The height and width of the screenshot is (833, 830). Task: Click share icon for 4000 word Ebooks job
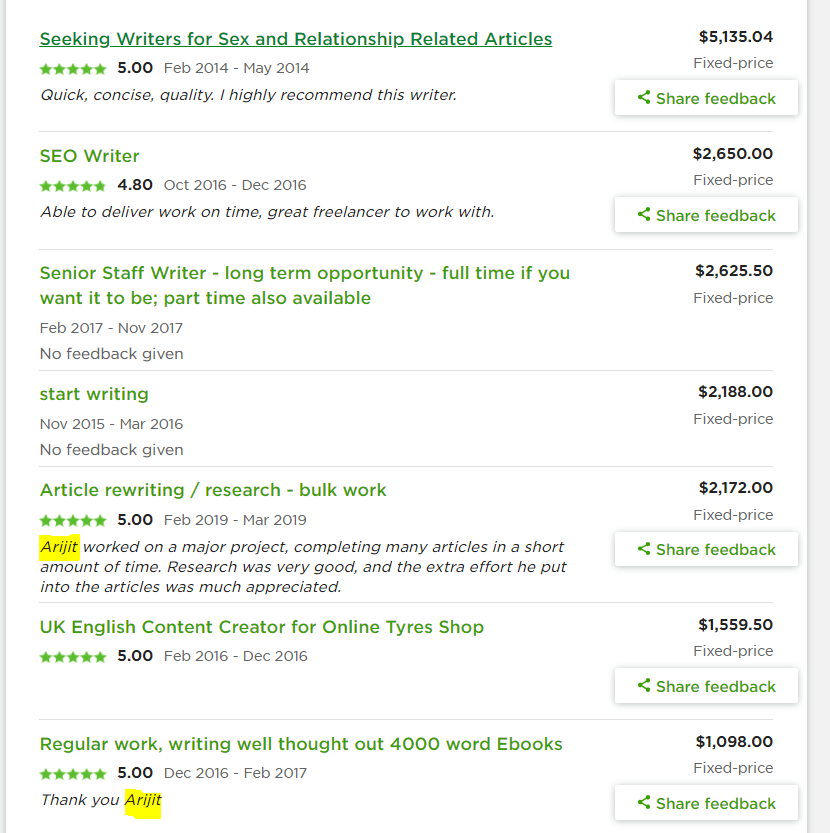point(644,803)
